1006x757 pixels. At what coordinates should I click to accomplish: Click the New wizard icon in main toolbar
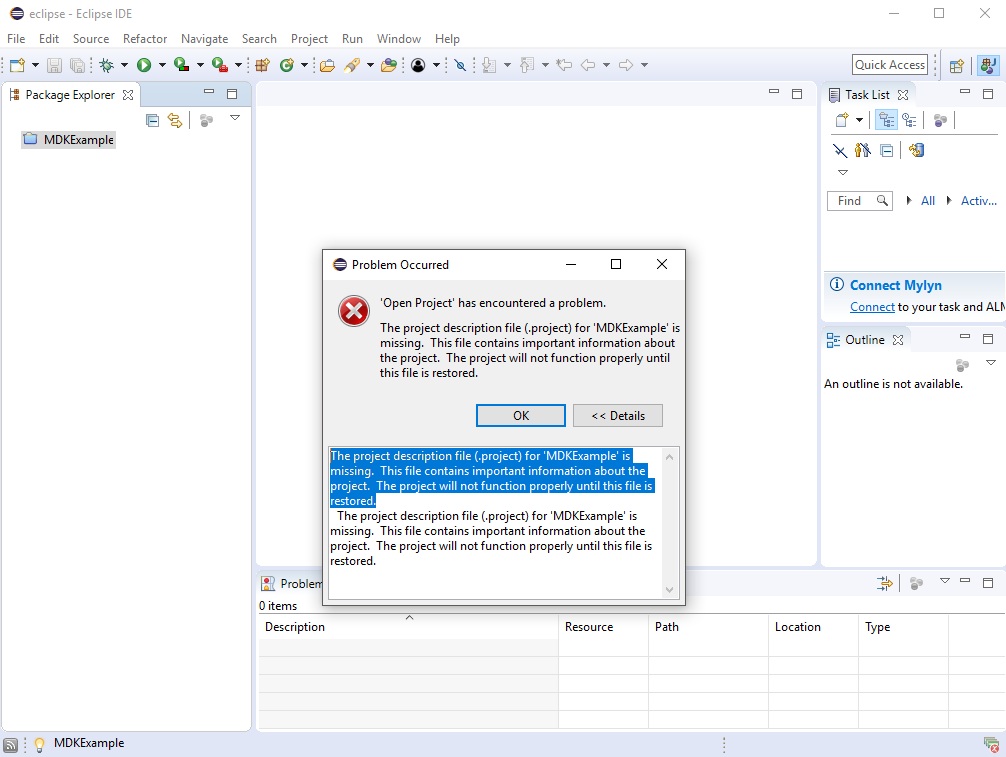tap(17, 65)
